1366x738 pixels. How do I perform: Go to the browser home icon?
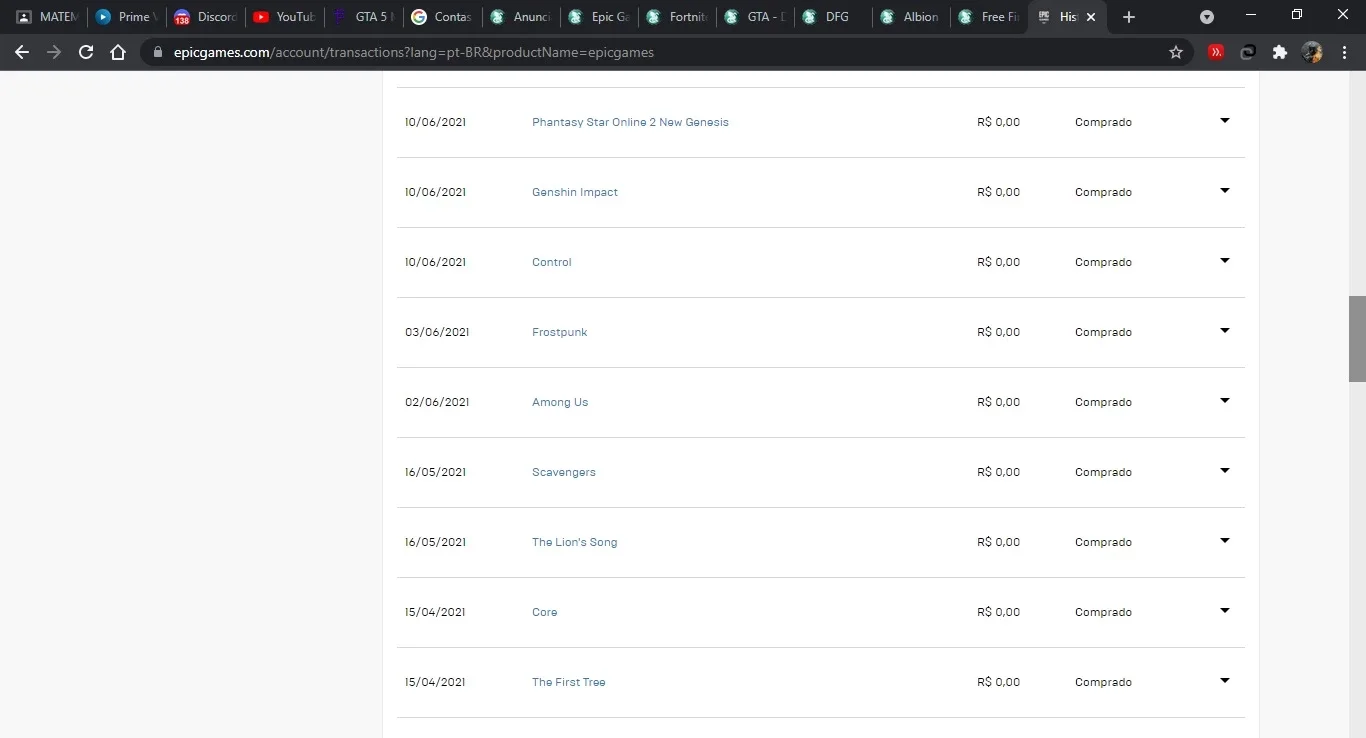(118, 52)
